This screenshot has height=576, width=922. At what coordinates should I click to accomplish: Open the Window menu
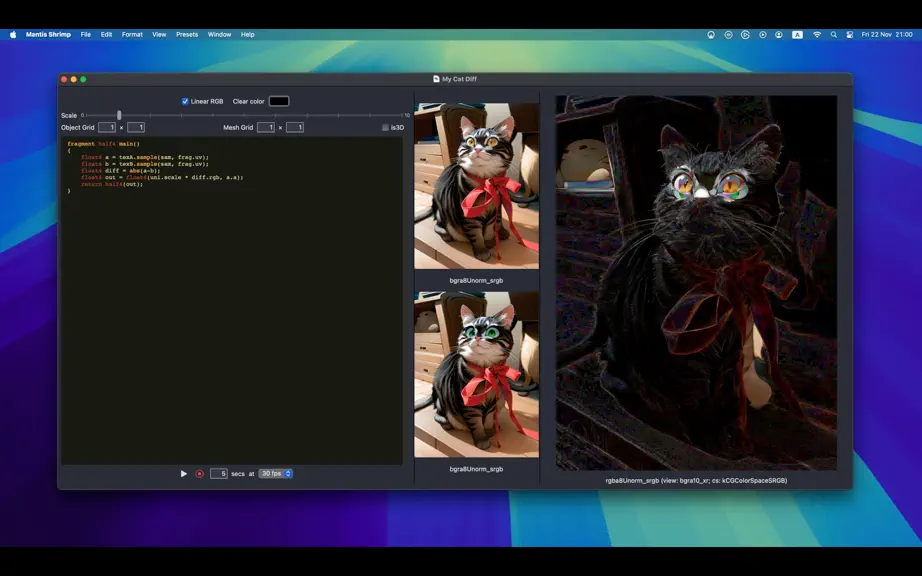(219, 35)
